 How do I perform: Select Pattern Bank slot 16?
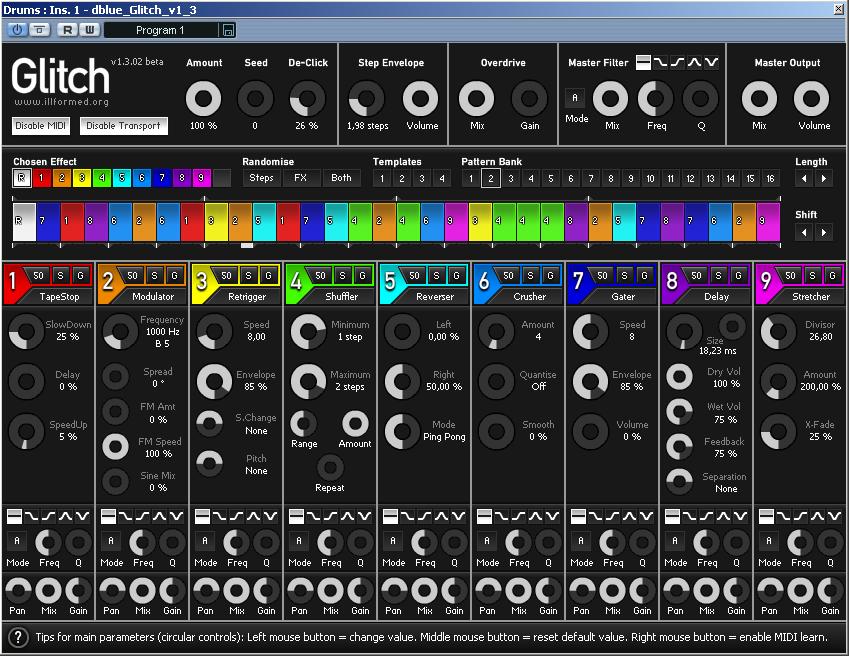(770, 179)
